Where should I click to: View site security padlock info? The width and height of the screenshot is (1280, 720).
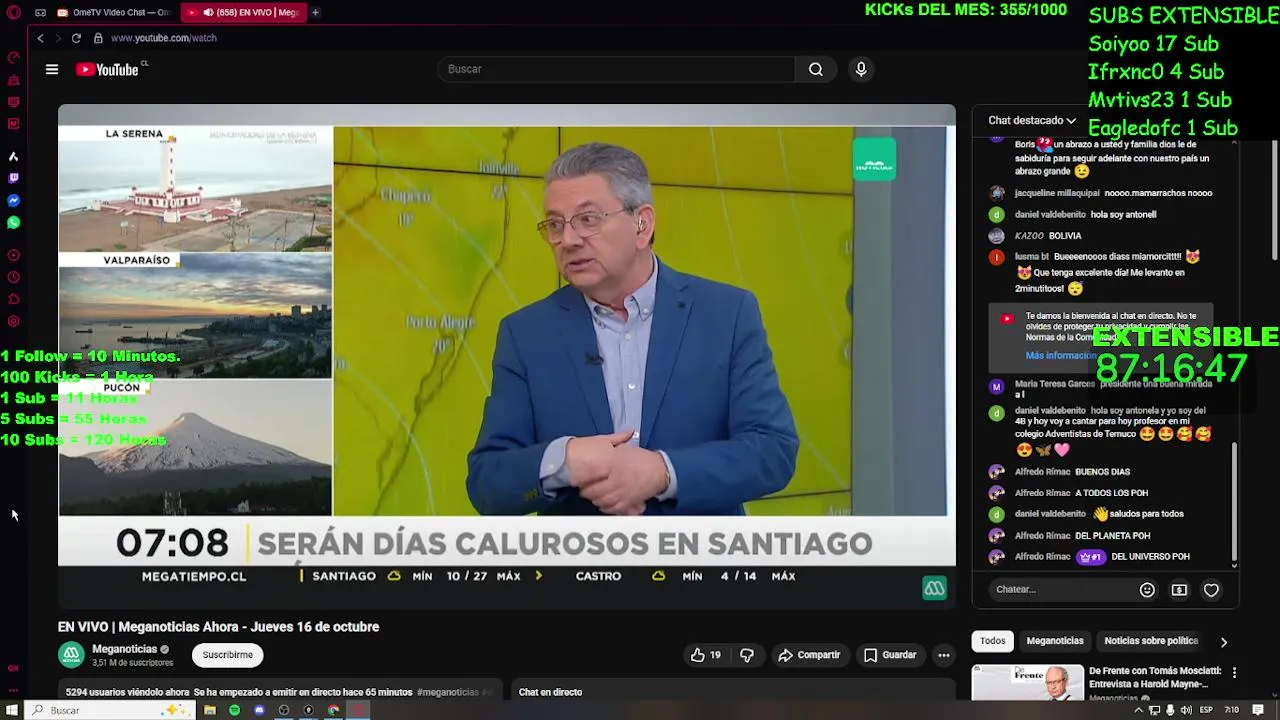tap(98, 38)
